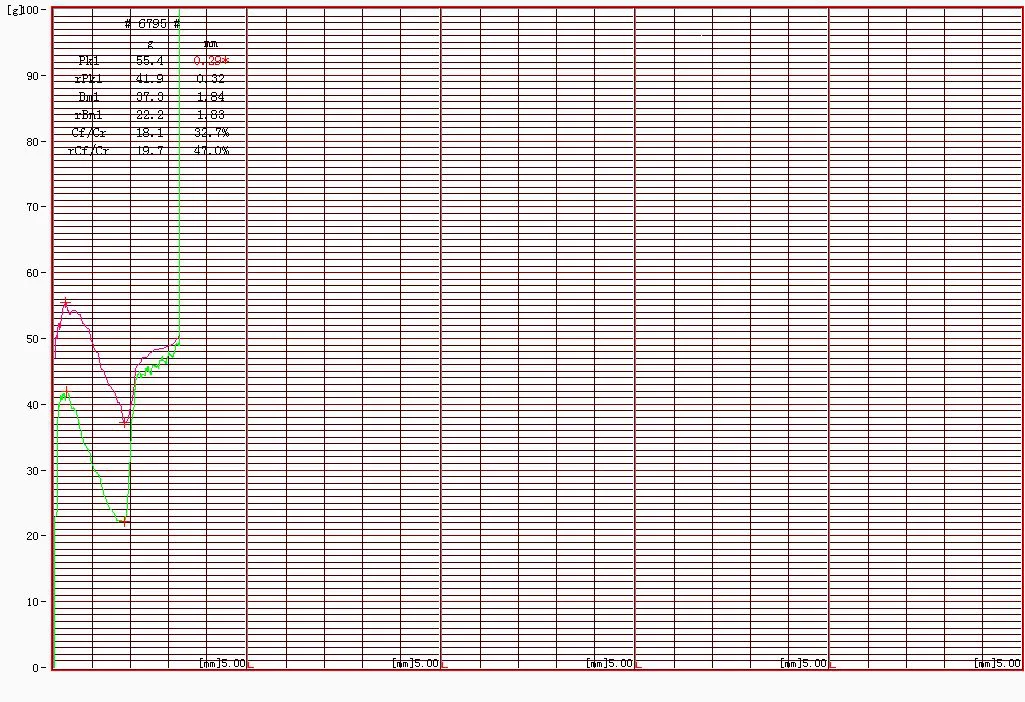Click the Cf/Cr percentage '32.7%'

(x=211, y=133)
